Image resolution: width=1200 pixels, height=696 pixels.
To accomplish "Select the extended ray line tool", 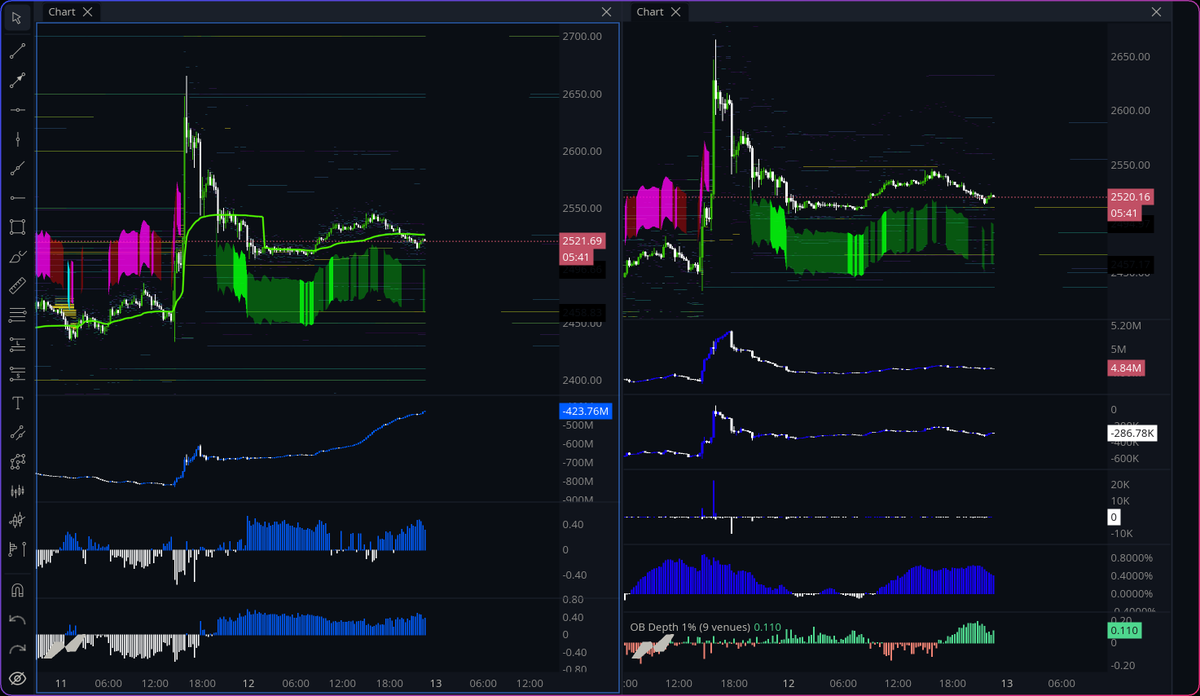I will pos(17,168).
